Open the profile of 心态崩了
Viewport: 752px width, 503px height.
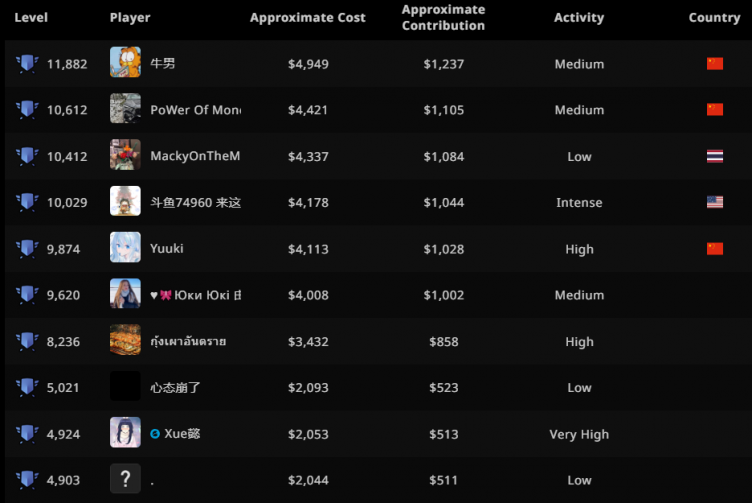pyautogui.click(x=175, y=388)
